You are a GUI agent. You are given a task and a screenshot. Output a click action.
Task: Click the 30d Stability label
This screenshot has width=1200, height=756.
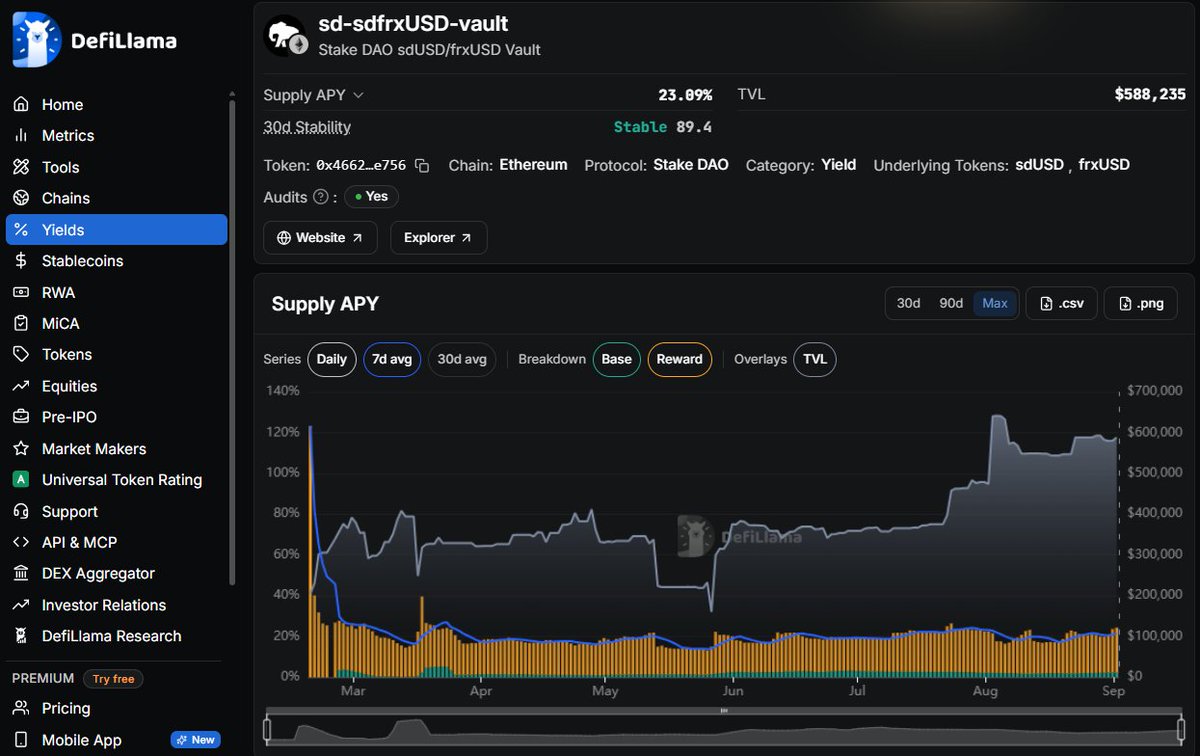[x=307, y=127]
